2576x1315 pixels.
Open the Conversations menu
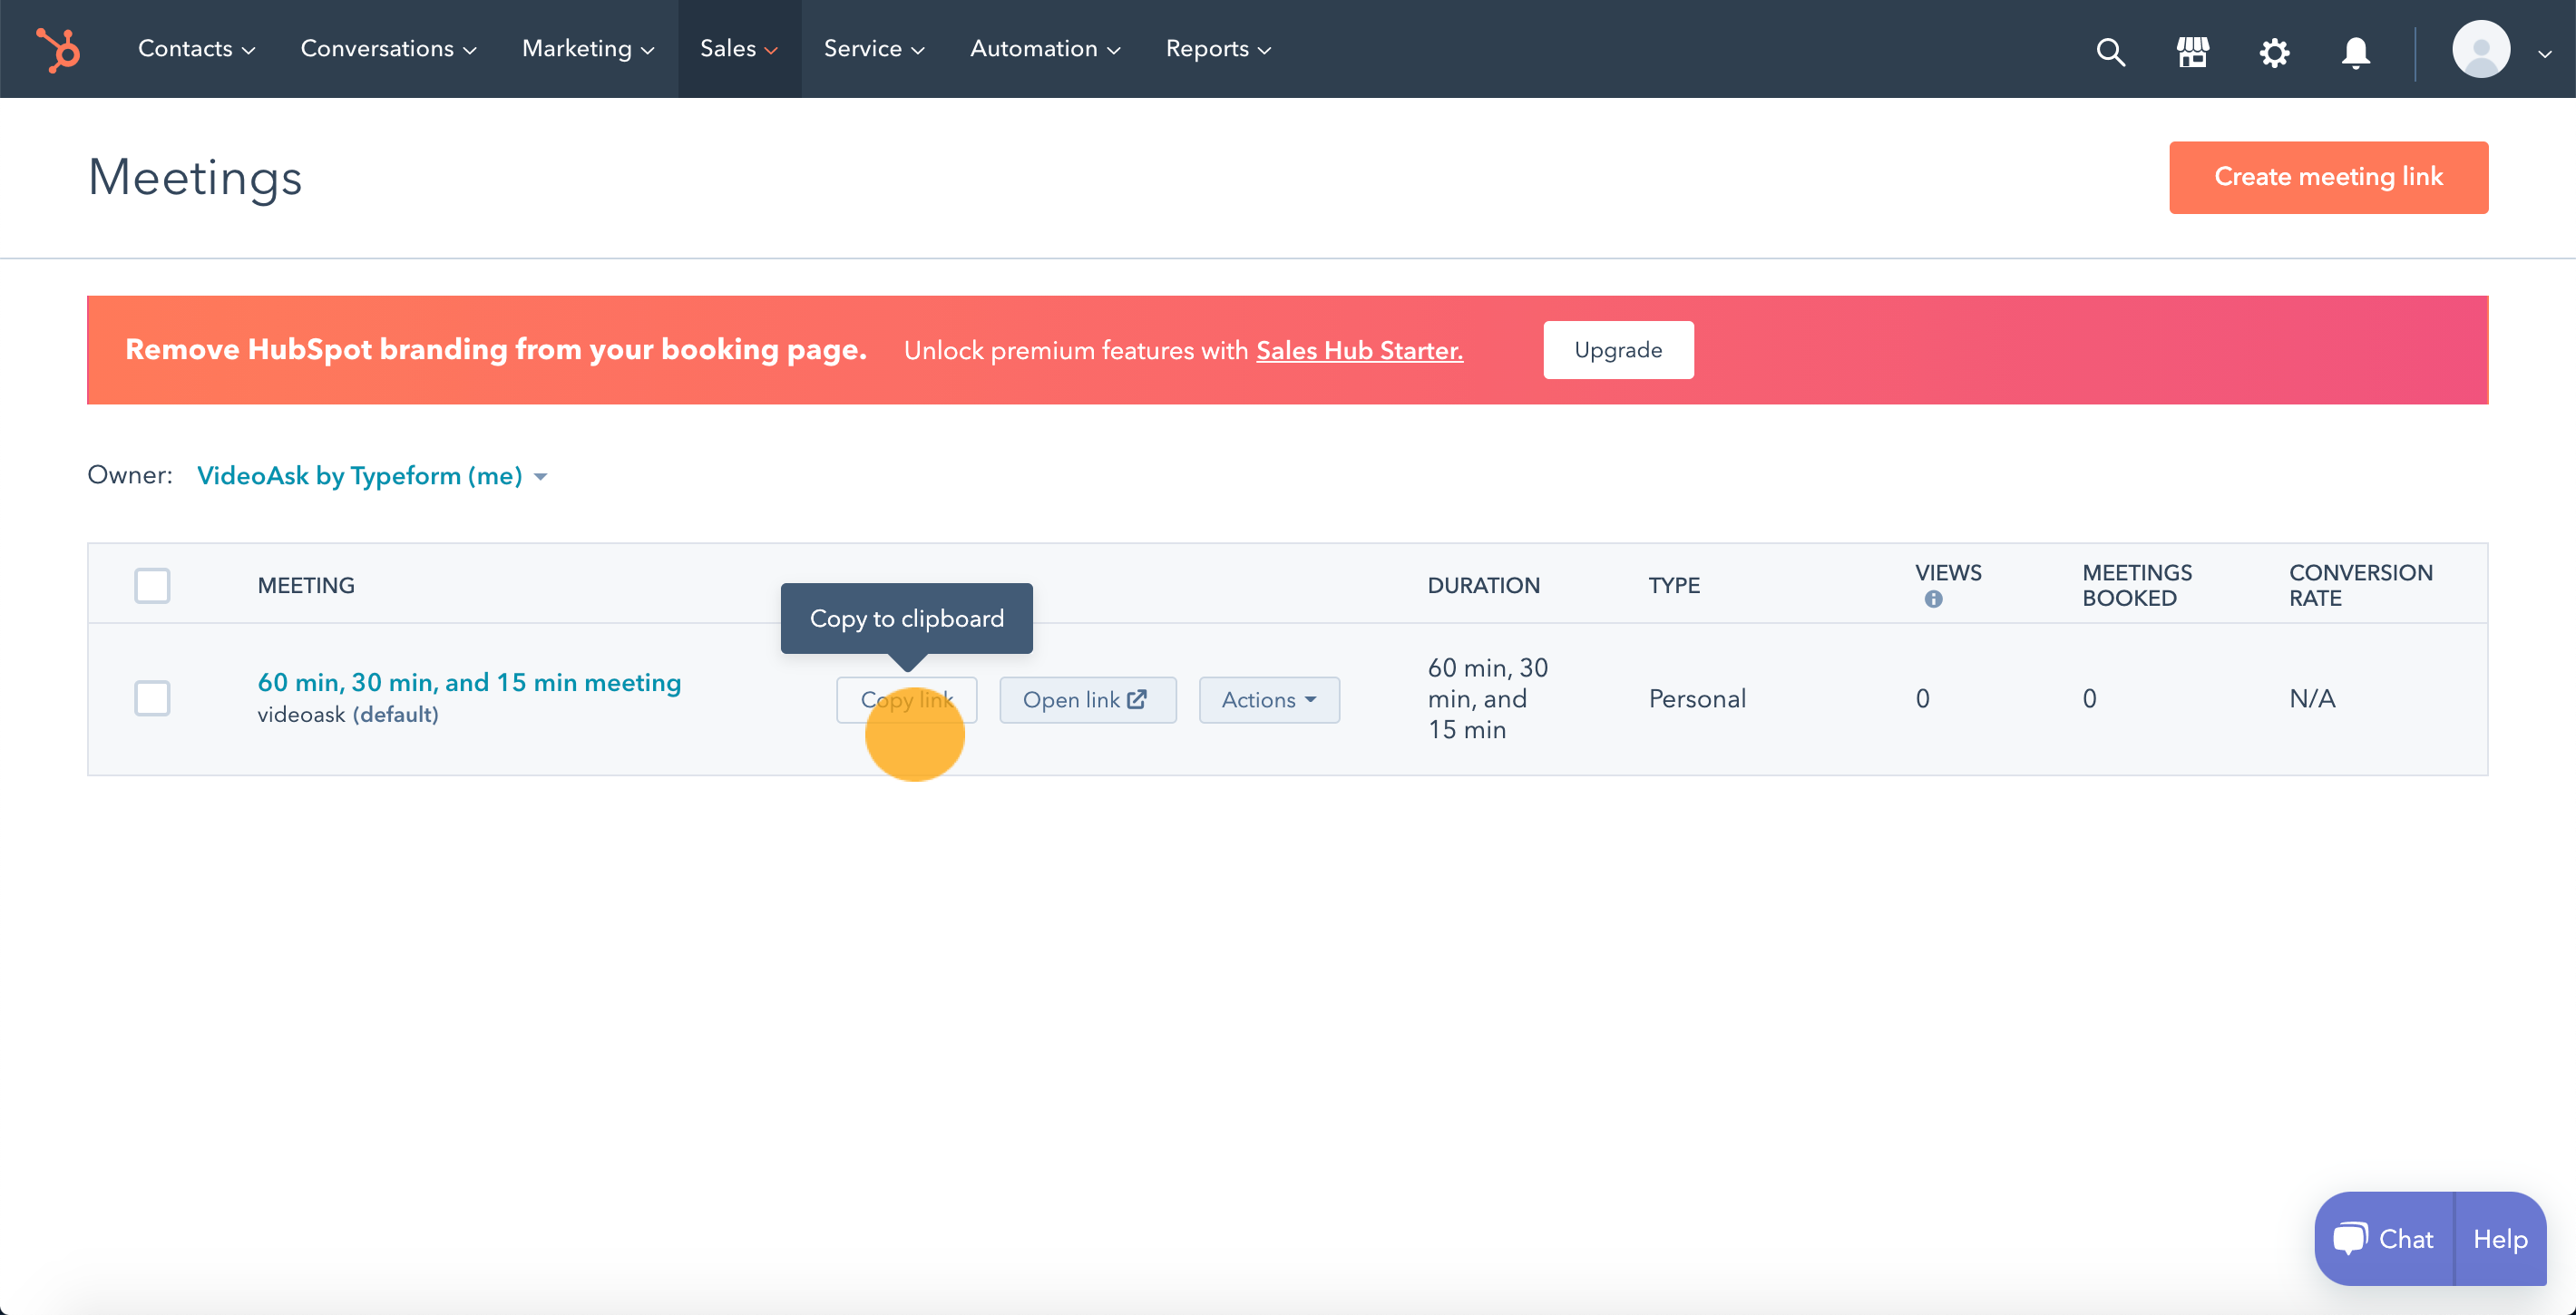coord(388,49)
